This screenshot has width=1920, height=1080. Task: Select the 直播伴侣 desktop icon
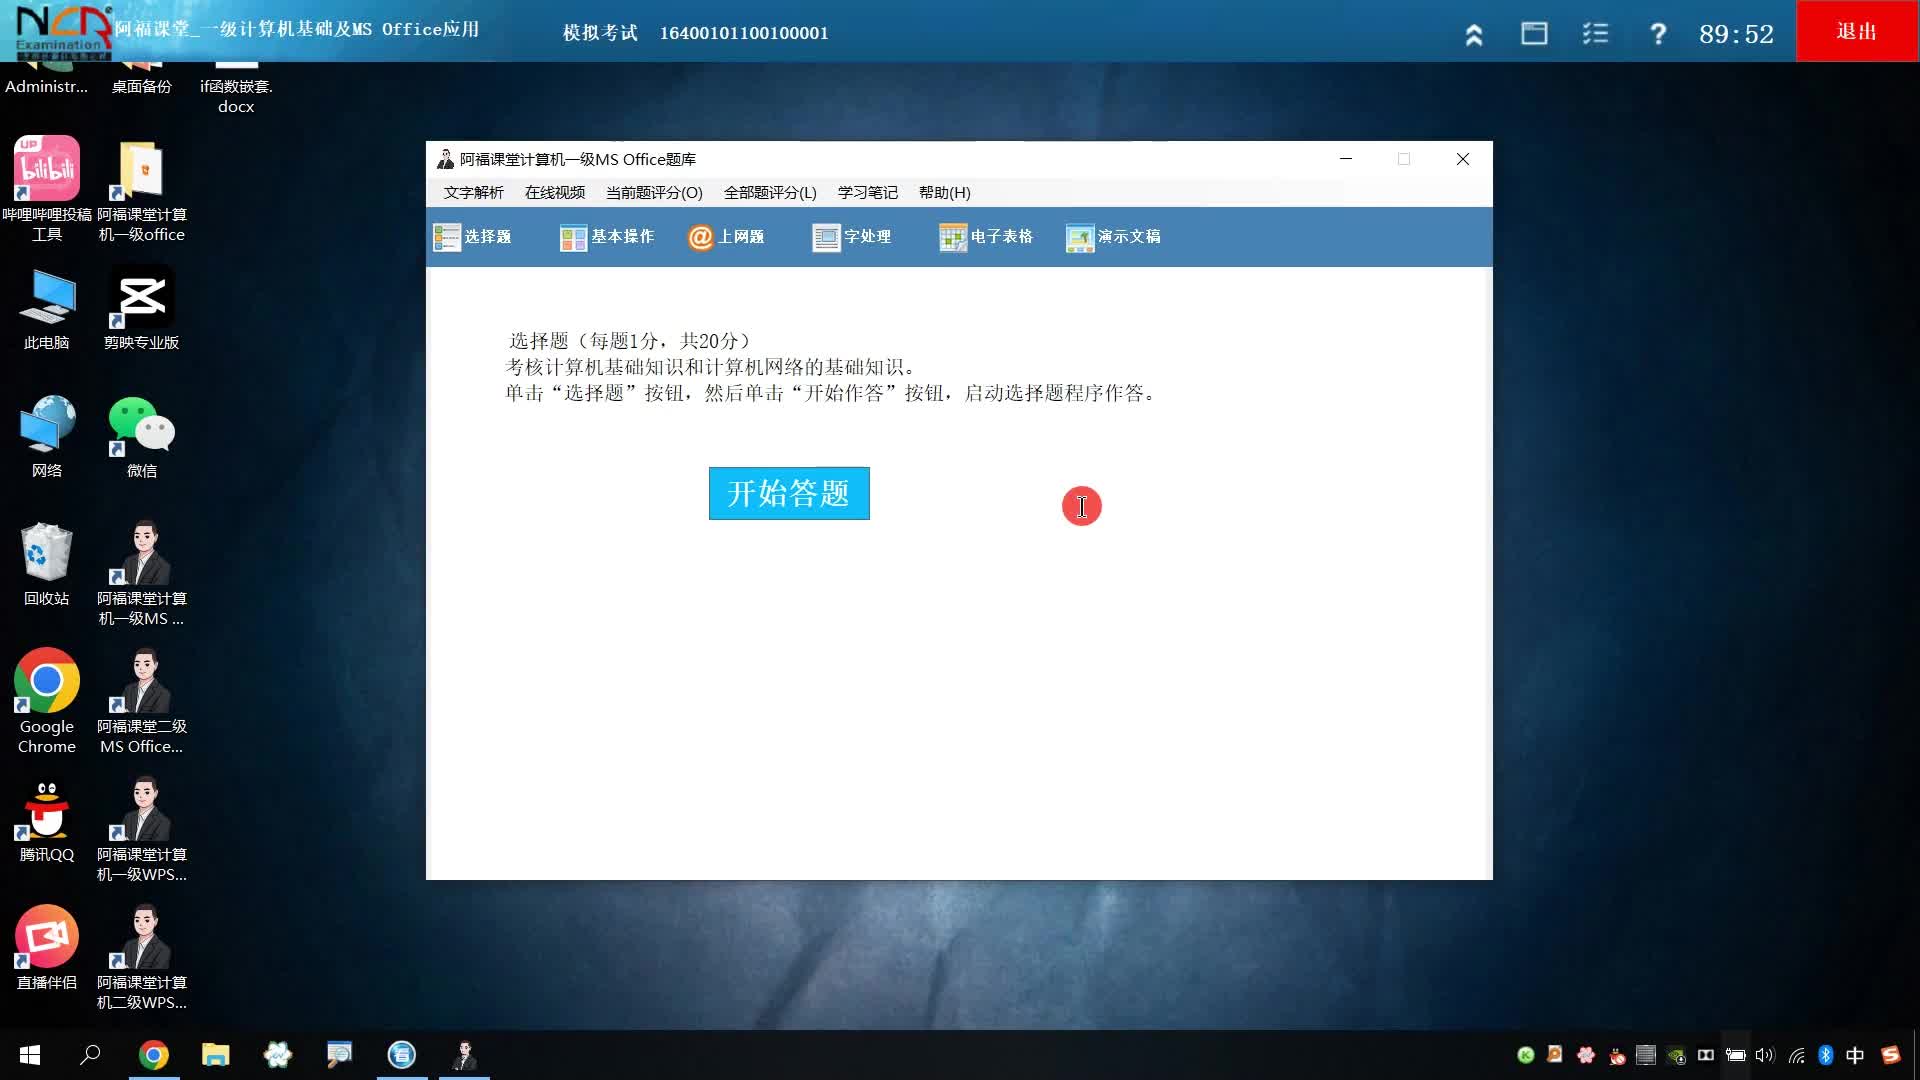pos(47,949)
